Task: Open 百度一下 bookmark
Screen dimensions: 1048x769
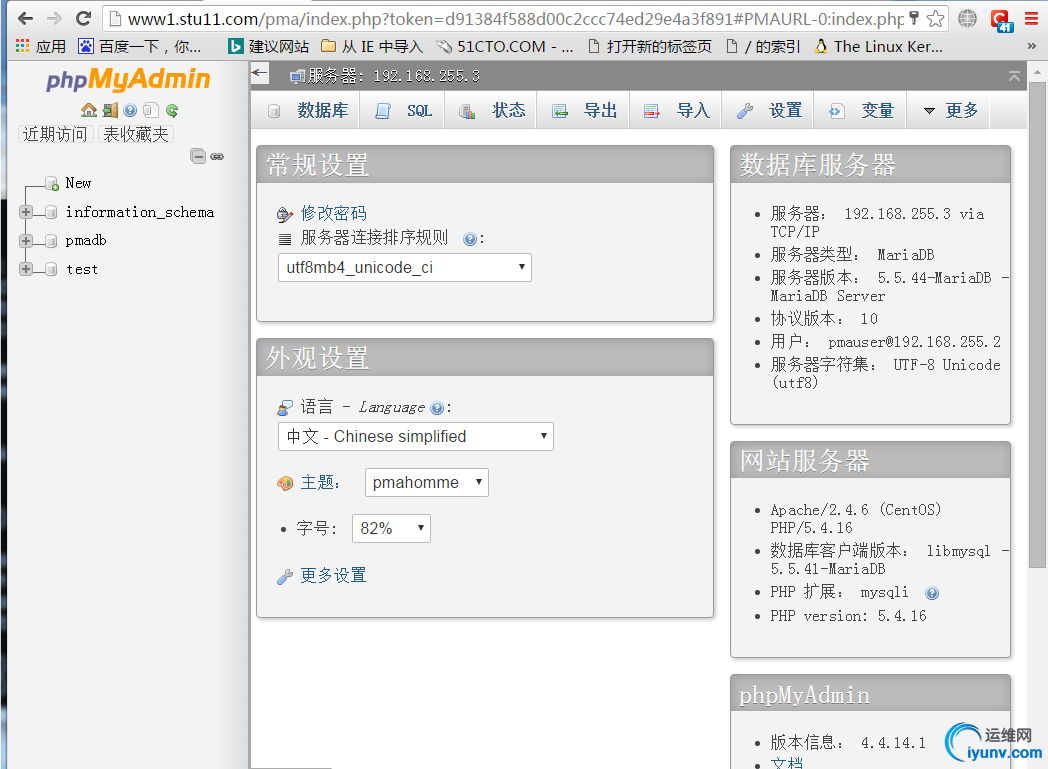Action: (140, 46)
